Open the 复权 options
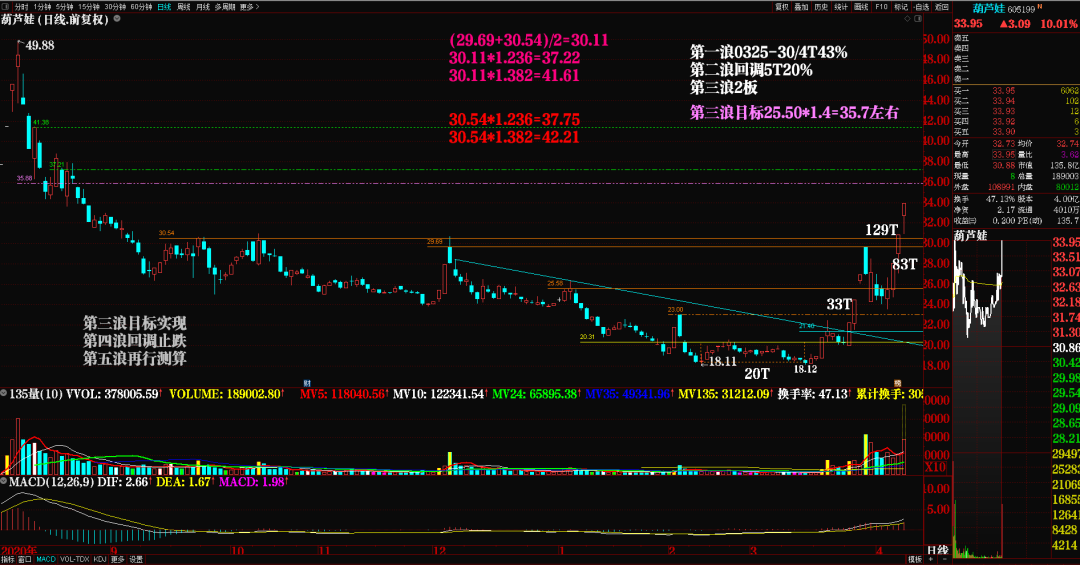 781,7
